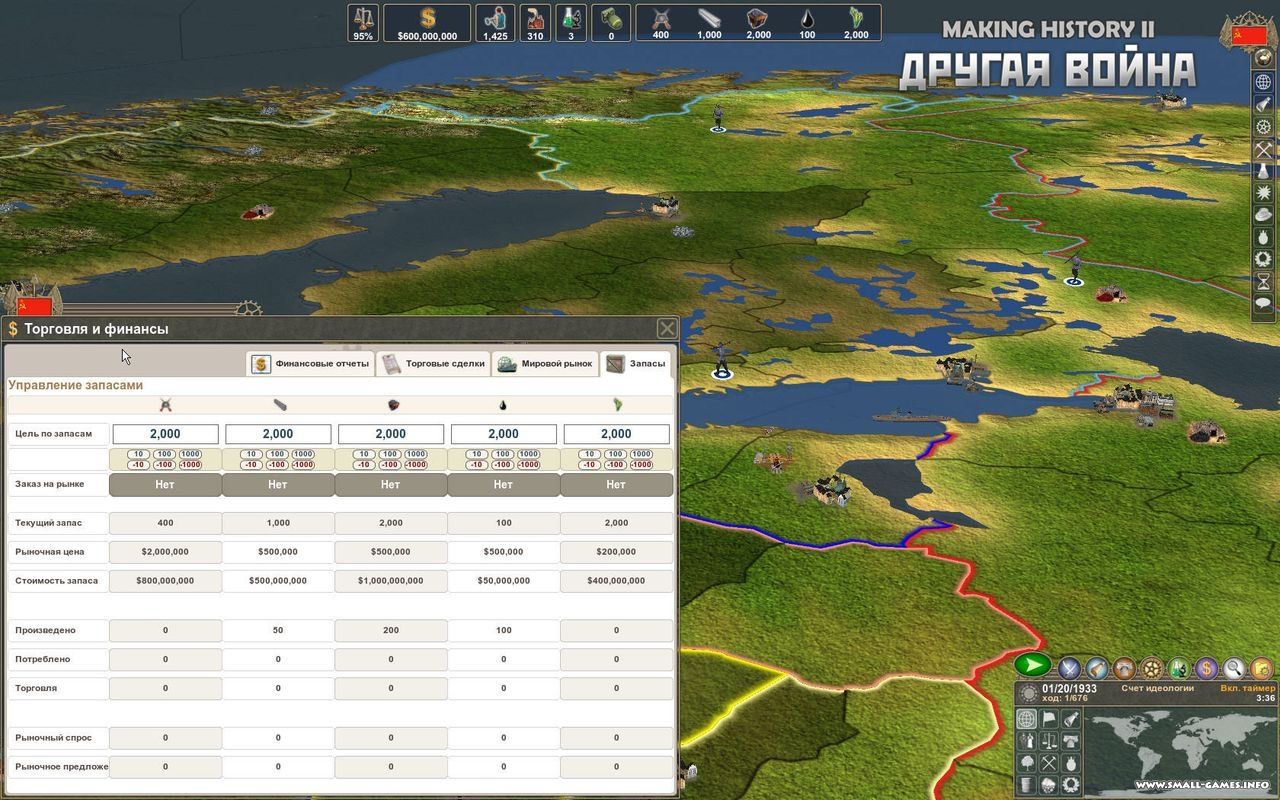Image resolution: width=1280 pixels, height=800 pixels.
Task: Switch to the 'Финансовые отчеты' tab
Action: click(311, 364)
